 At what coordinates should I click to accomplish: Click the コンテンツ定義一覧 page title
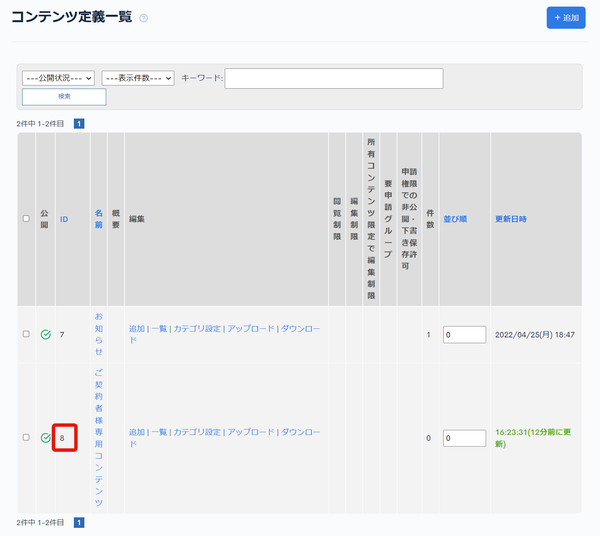tap(72, 17)
